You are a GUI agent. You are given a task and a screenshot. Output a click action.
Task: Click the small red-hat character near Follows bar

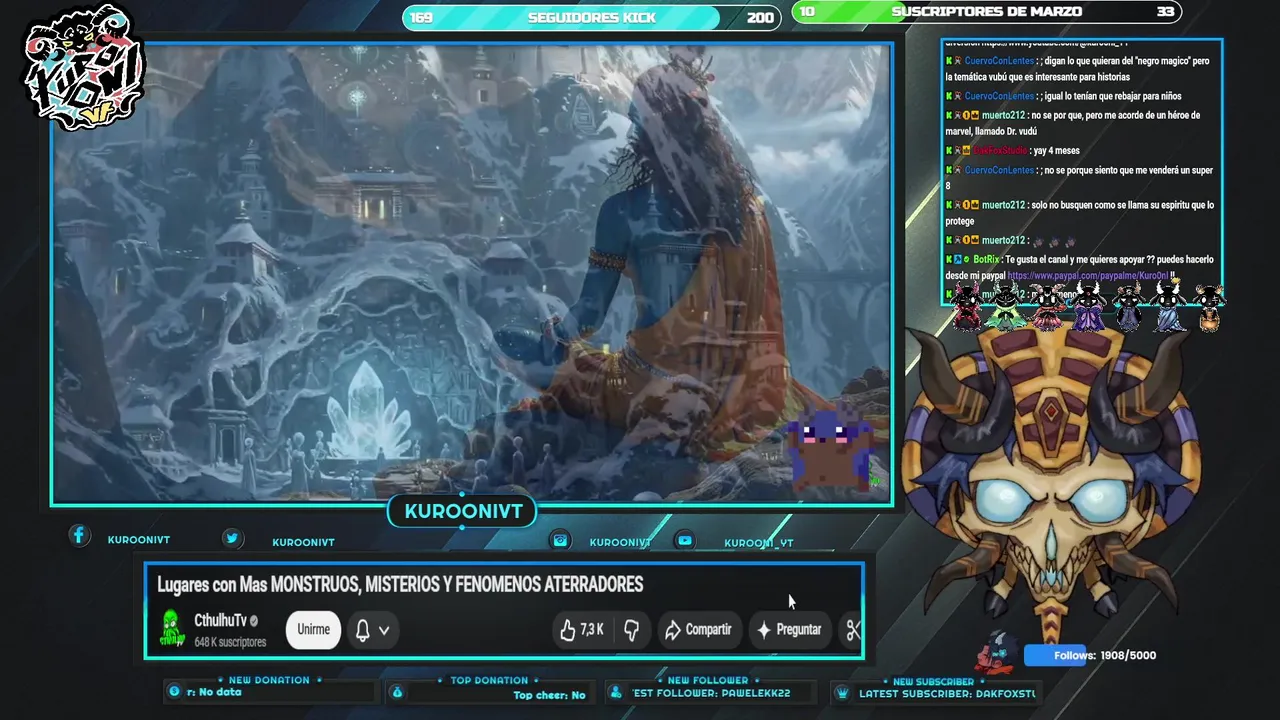[995, 651]
